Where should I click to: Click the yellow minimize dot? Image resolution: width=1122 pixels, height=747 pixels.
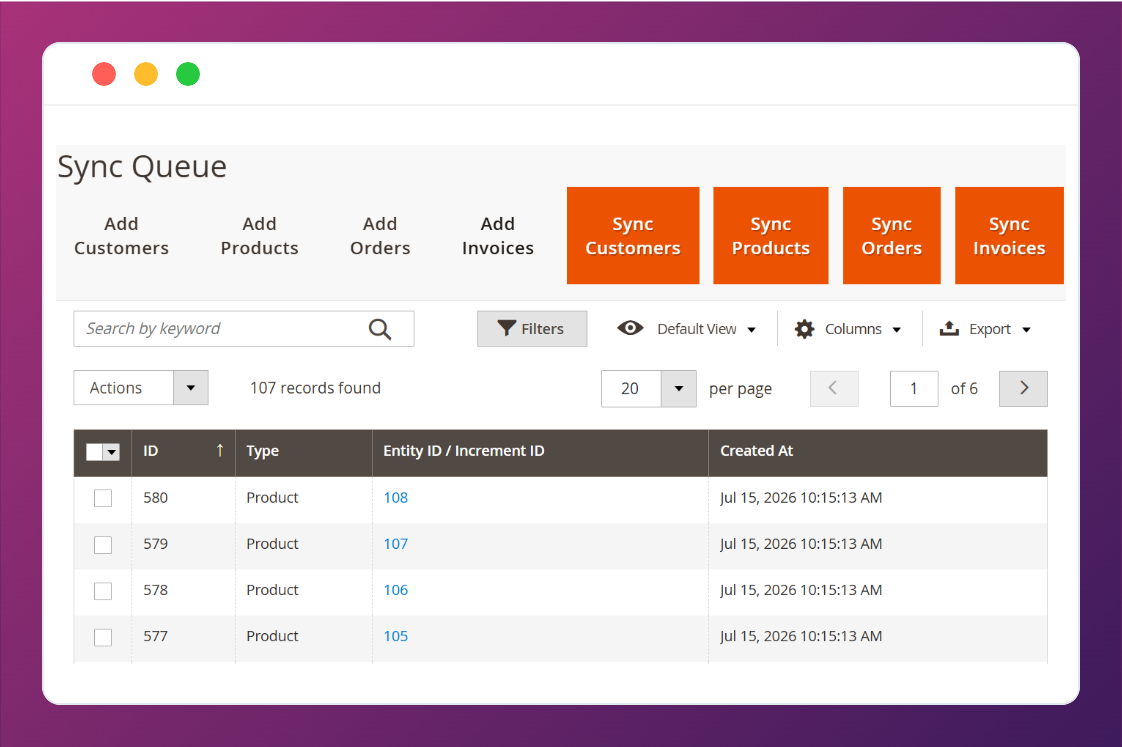pos(146,74)
